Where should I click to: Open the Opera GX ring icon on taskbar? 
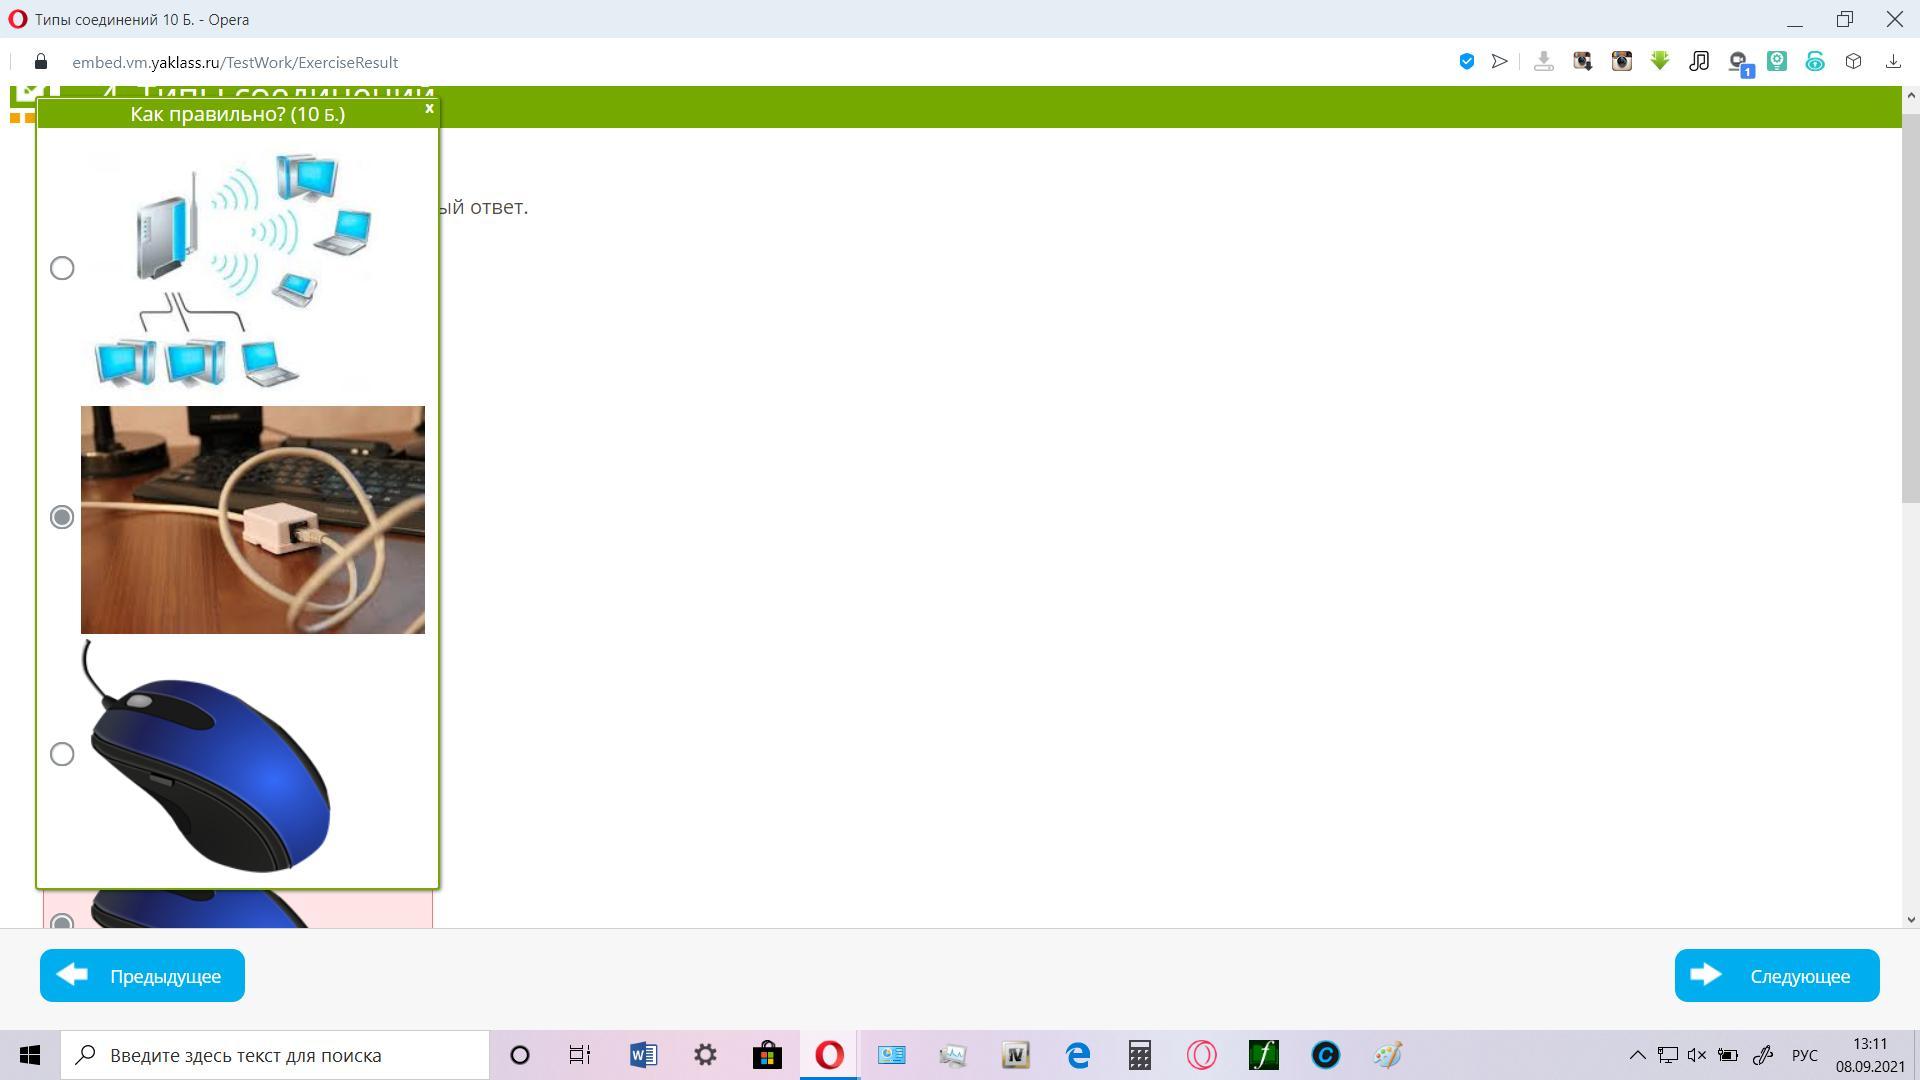click(1201, 1055)
